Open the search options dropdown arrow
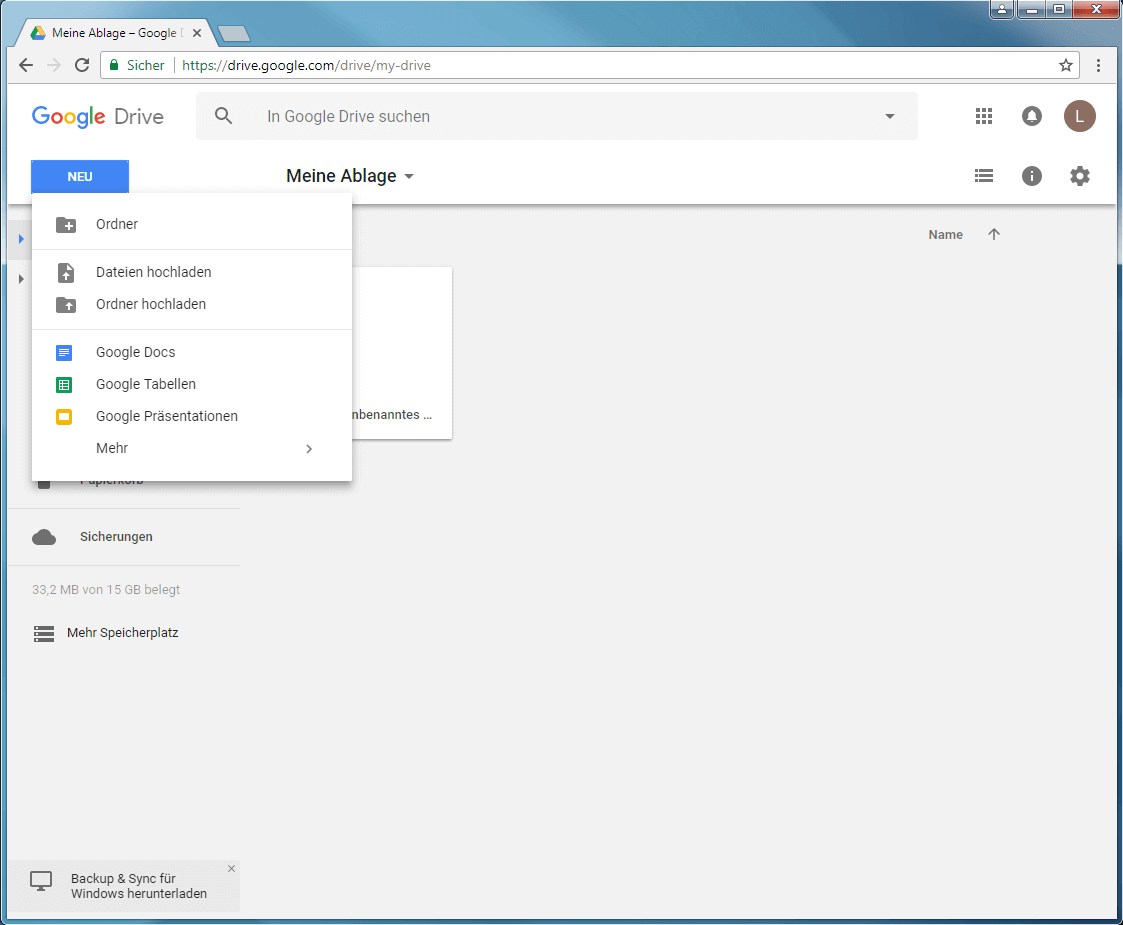Image resolution: width=1123 pixels, height=925 pixels. (890, 116)
